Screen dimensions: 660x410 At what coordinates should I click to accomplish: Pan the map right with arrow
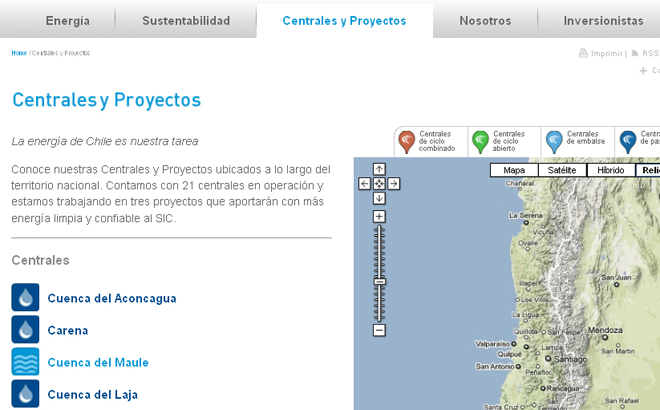click(x=394, y=184)
